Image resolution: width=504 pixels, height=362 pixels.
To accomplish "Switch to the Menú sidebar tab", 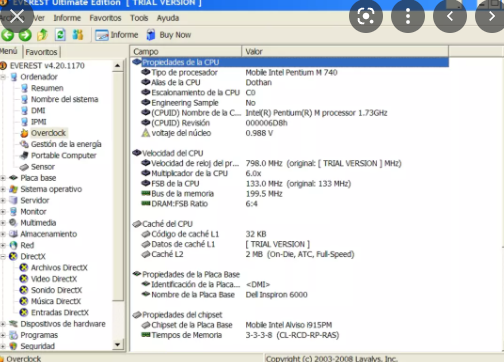I will 9,51.
